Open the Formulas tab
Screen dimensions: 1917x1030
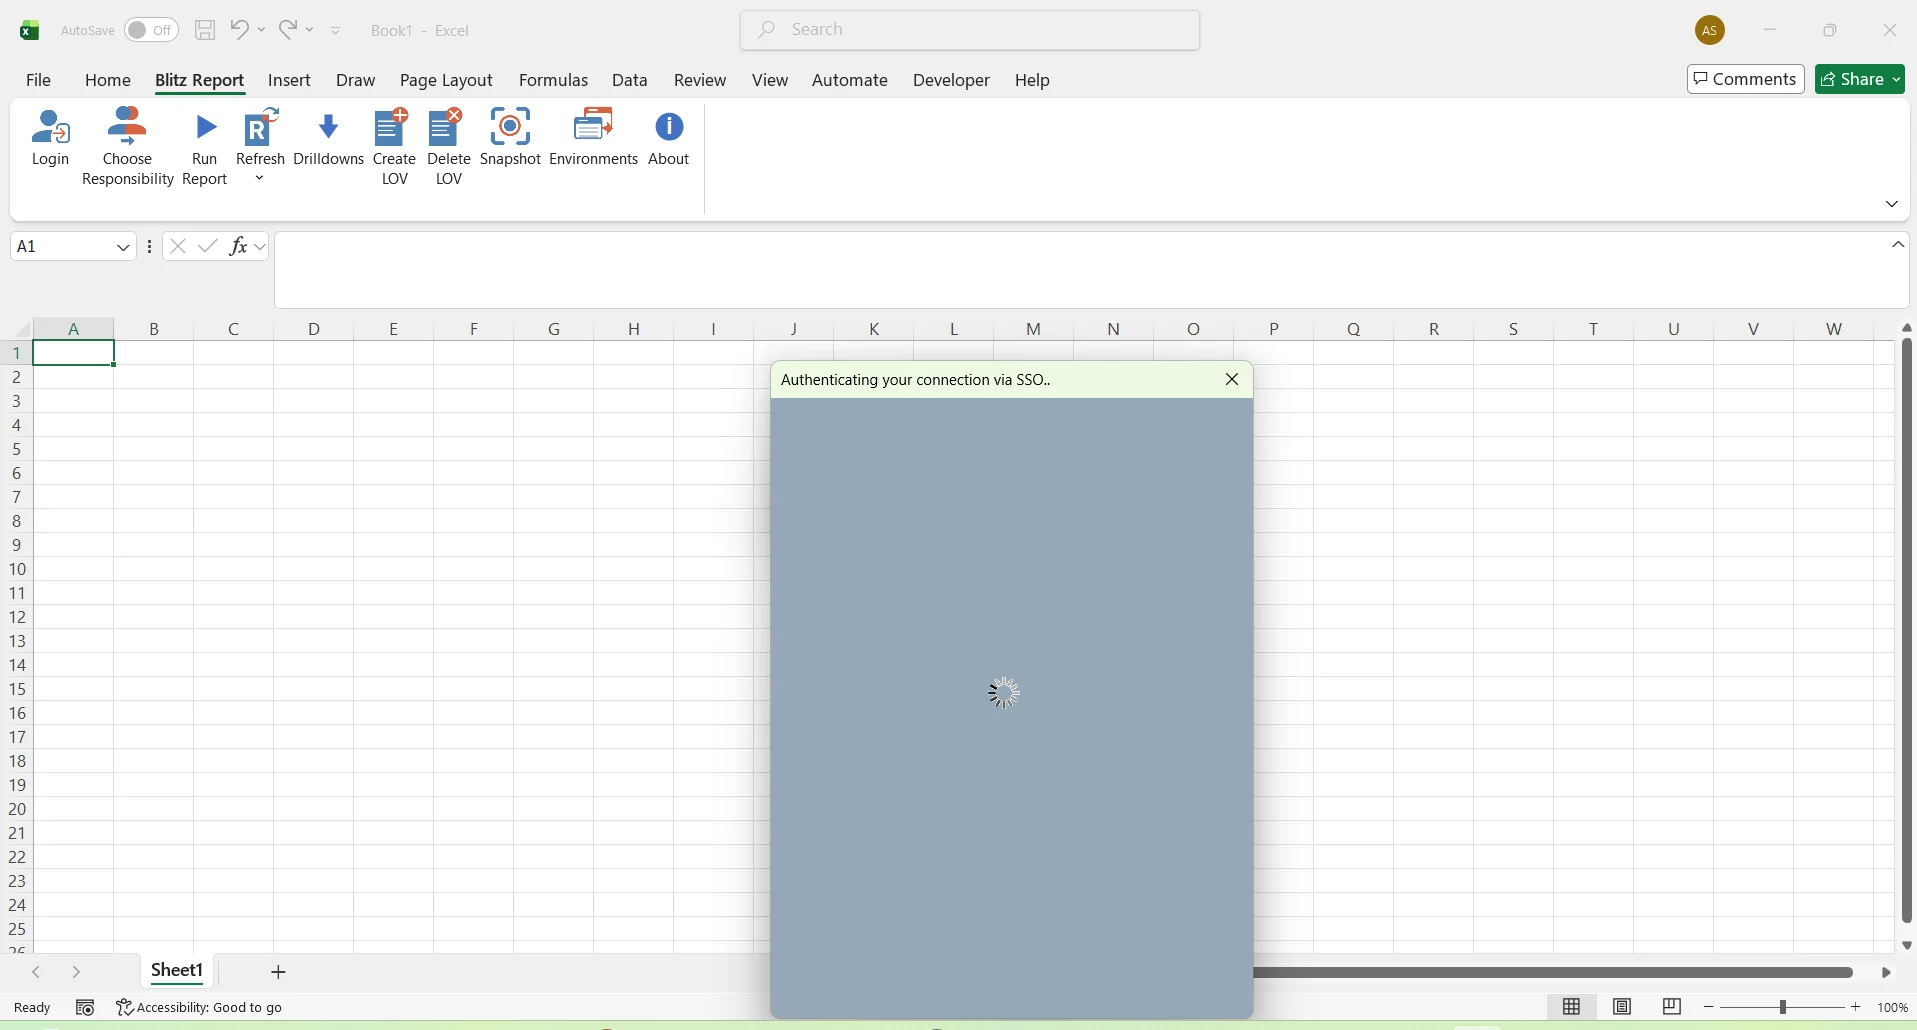tap(554, 80)
